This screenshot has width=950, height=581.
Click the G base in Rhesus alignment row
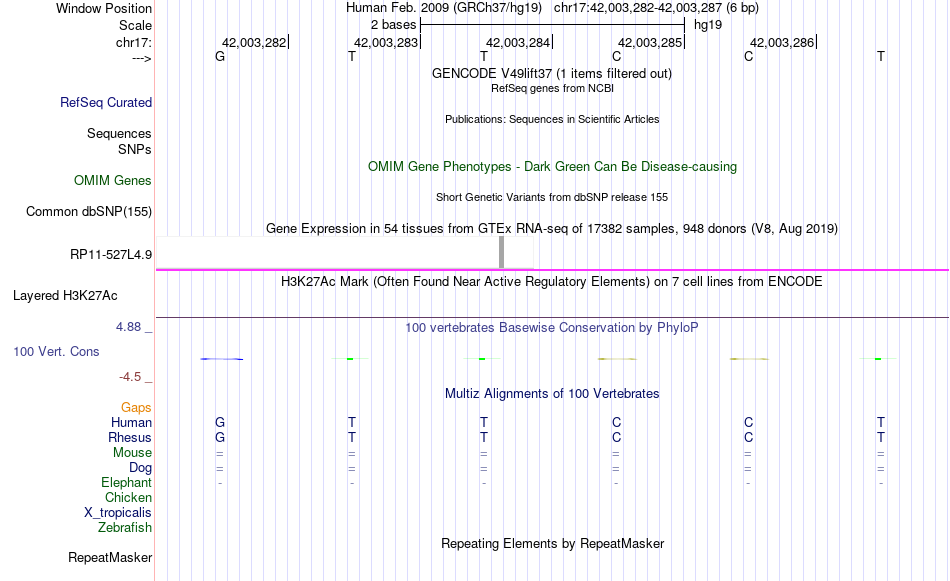click(220, 437)
